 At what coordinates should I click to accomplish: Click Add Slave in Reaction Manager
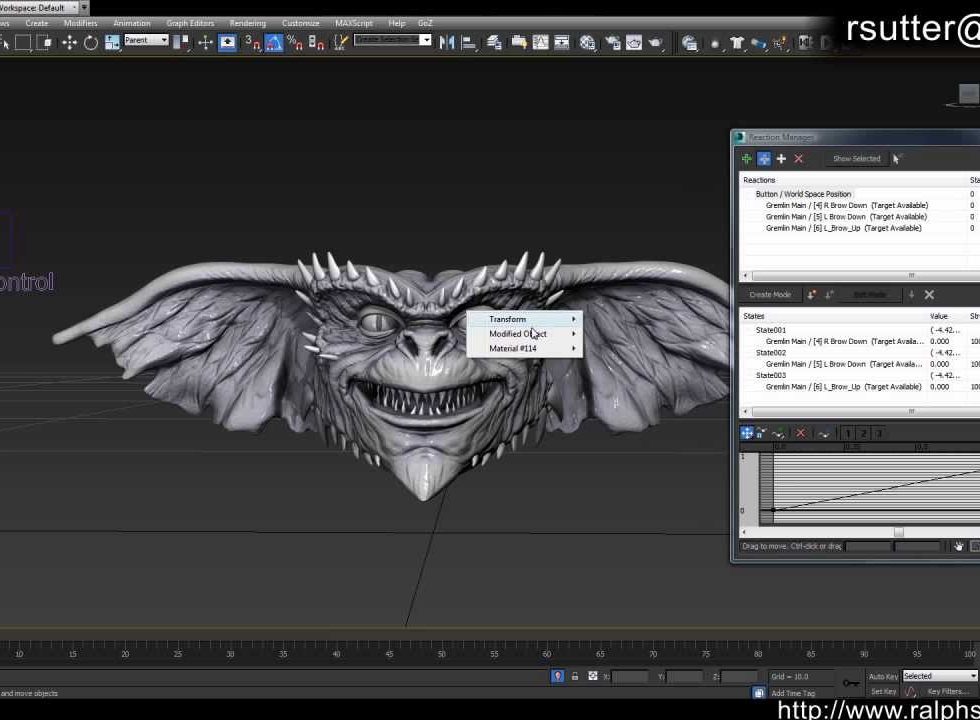tap(764, 159)
